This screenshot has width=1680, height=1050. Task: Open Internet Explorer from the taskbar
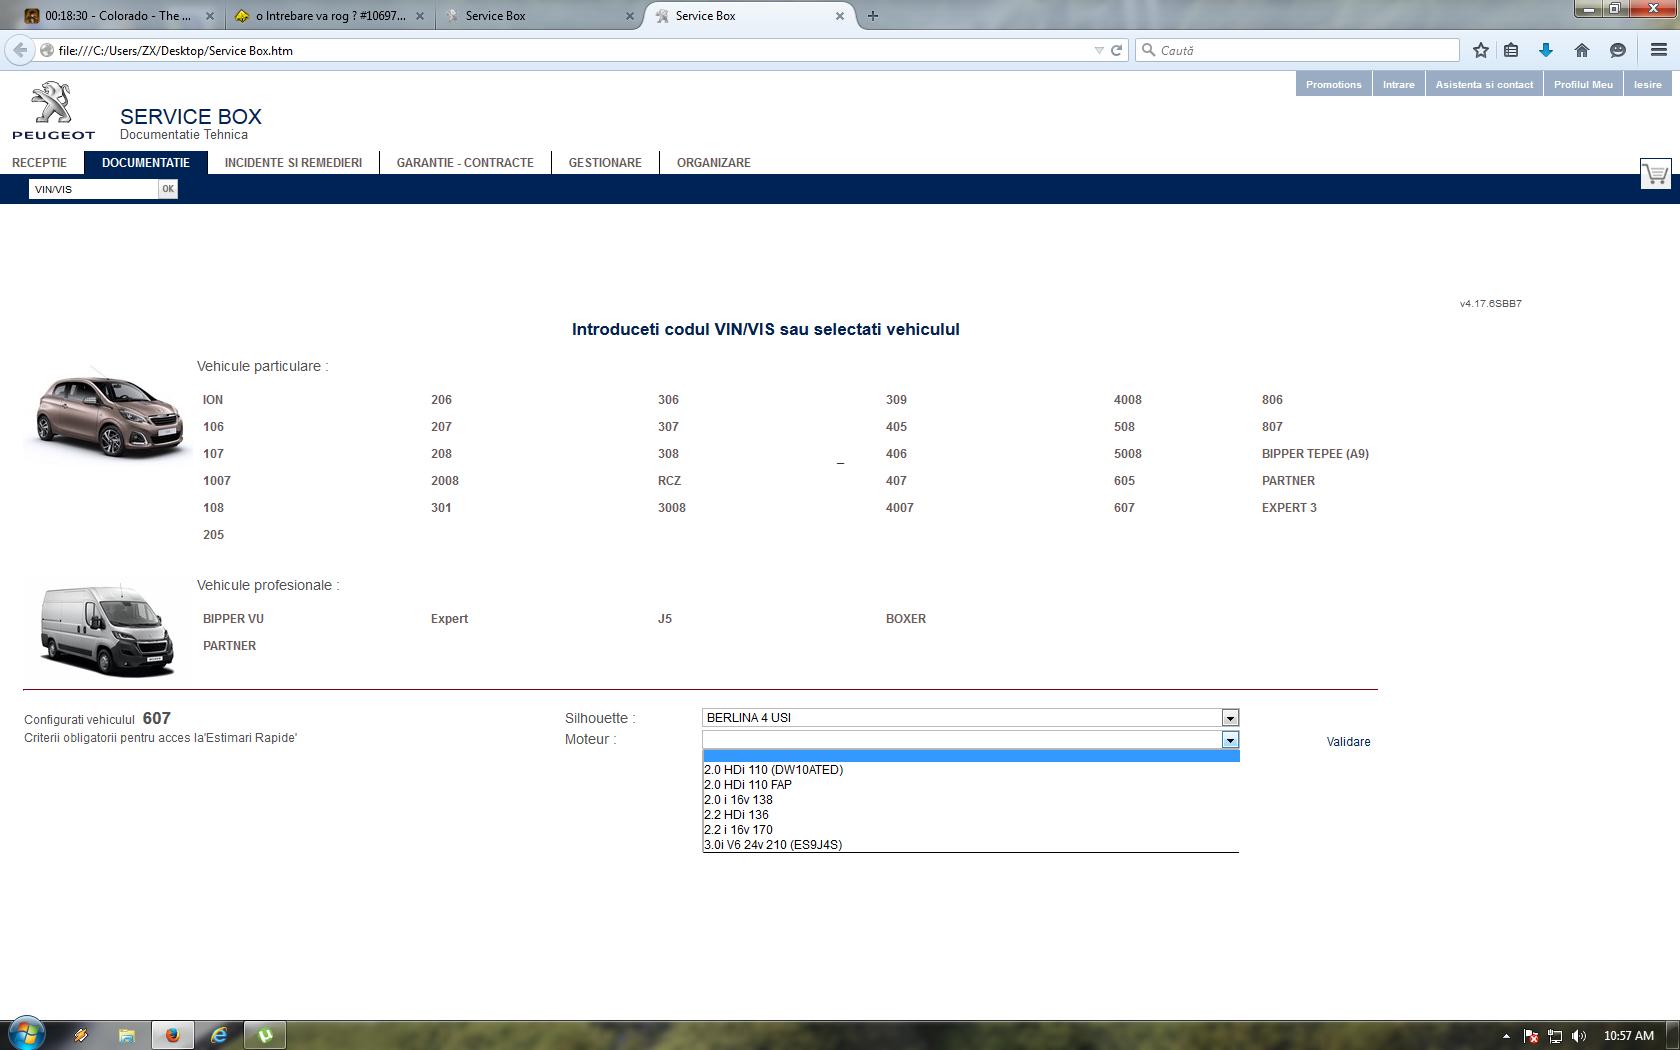pos(218,1035)
